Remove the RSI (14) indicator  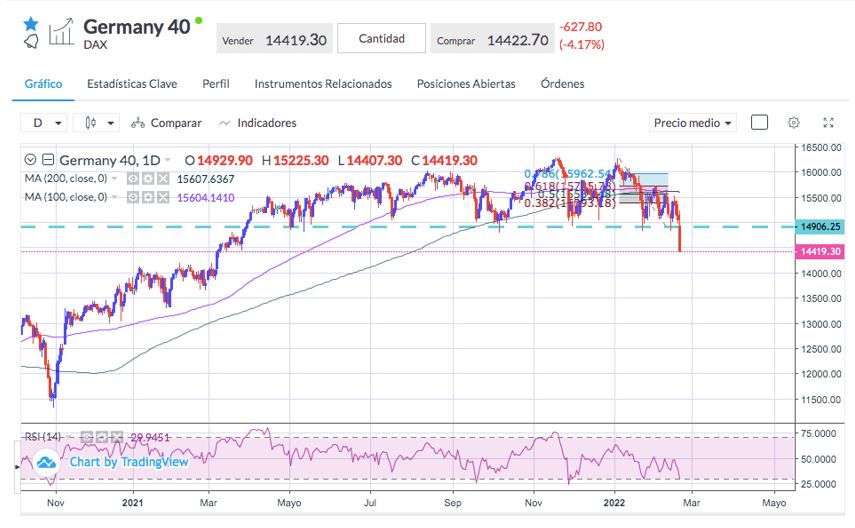[x=117, y=437]
